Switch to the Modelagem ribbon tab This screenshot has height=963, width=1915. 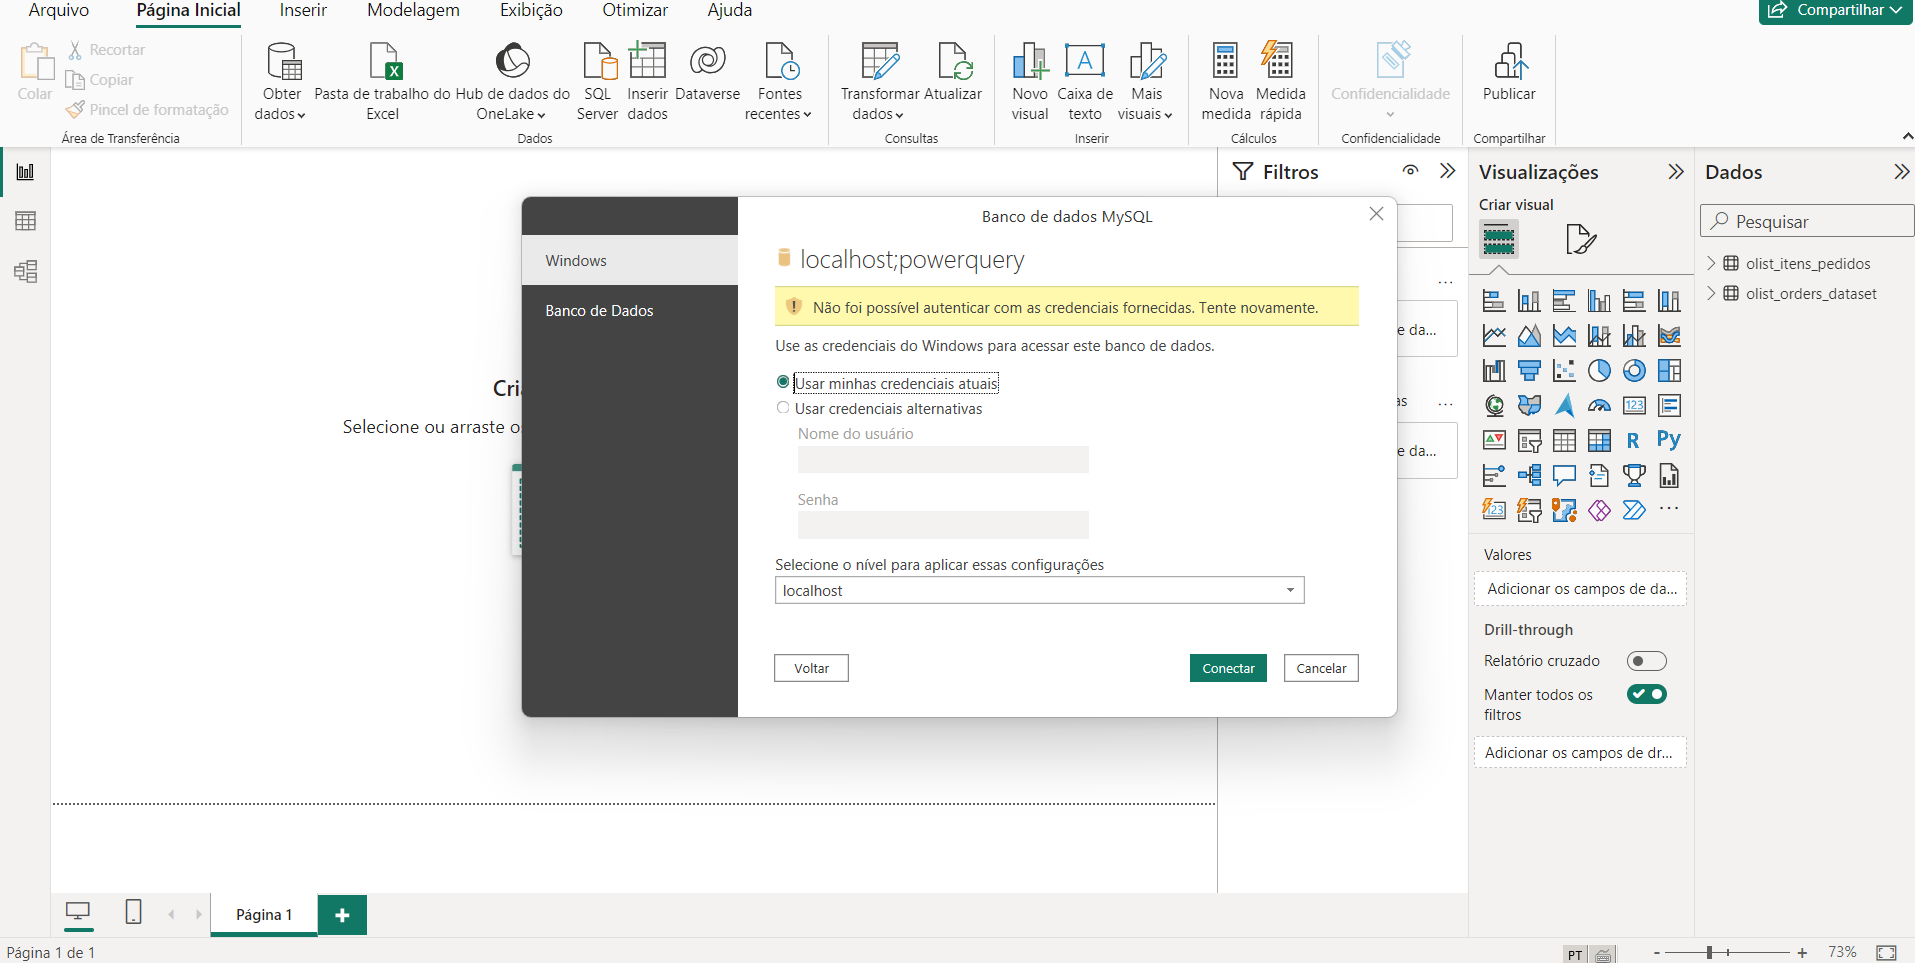coord(413,11)
